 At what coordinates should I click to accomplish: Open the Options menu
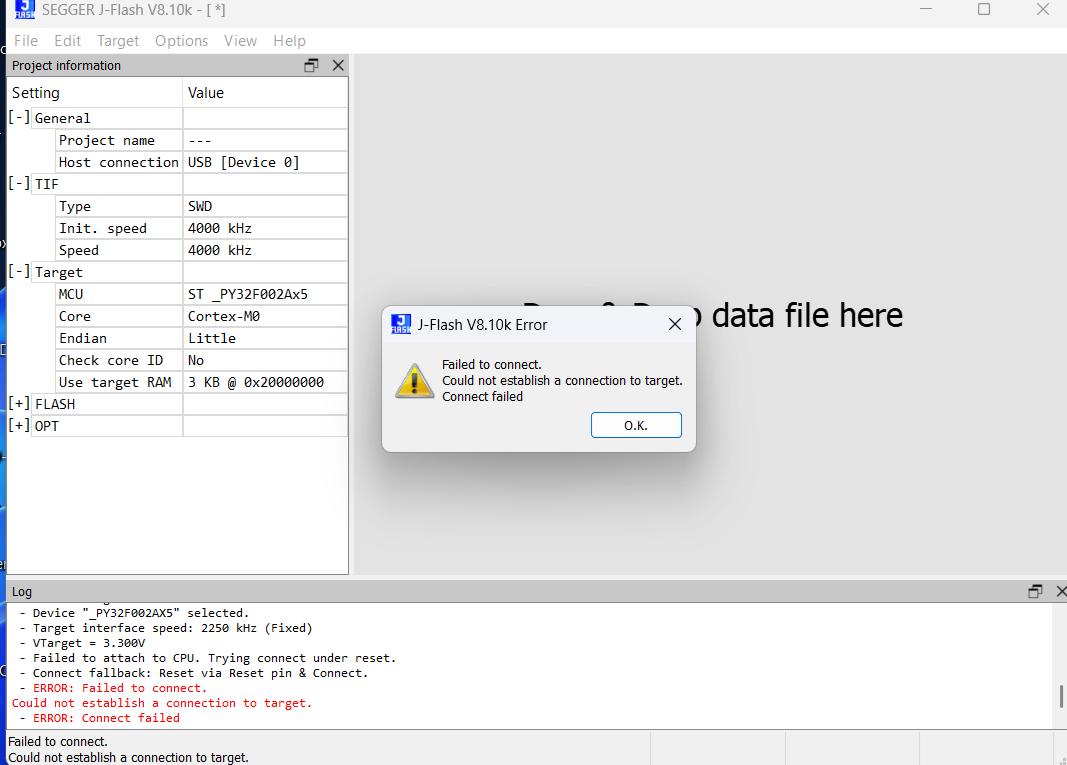[x=181, y=41]
